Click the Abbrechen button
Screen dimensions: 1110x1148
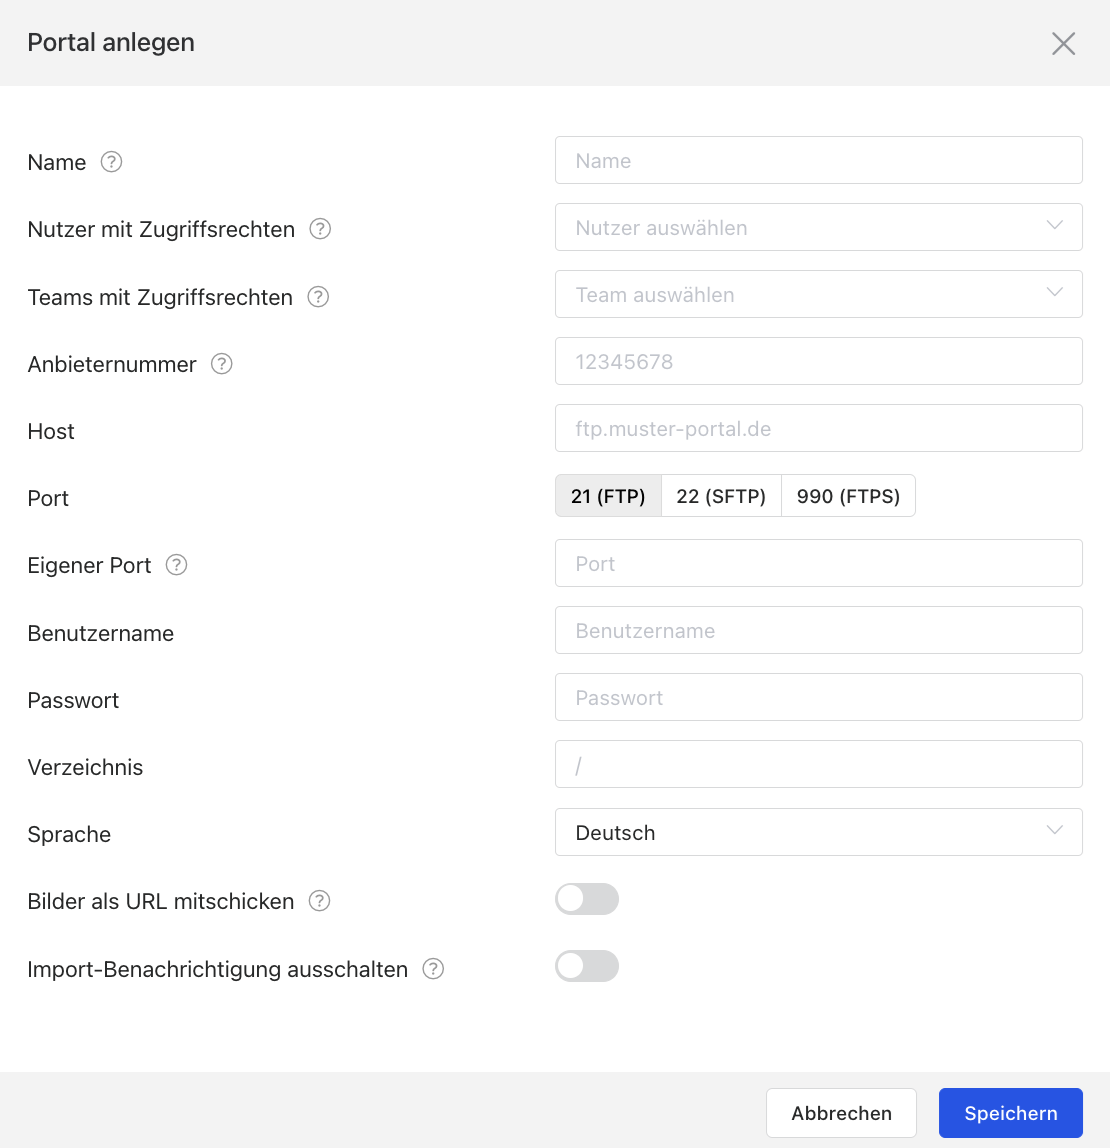point(841,1113)
